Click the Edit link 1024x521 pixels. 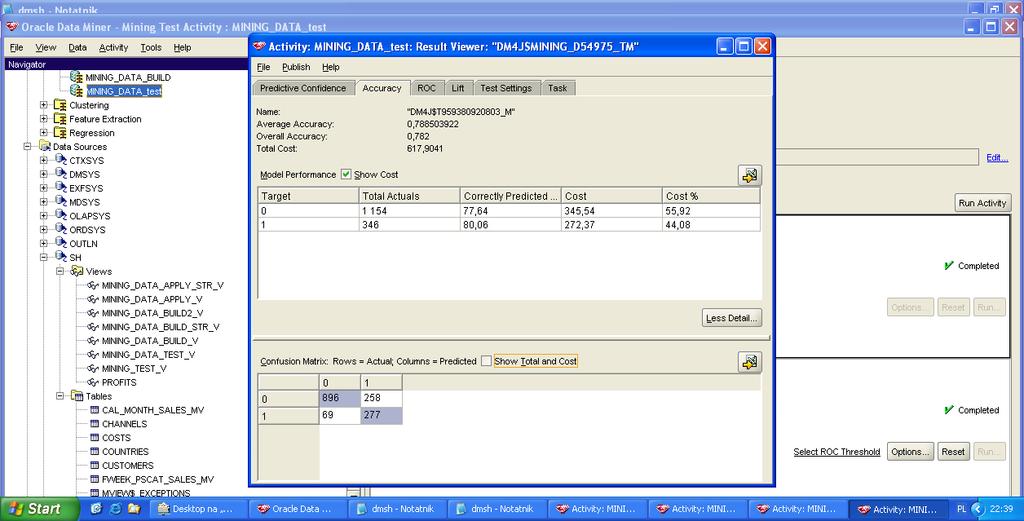pyautogui.click(x=997, y=158)
